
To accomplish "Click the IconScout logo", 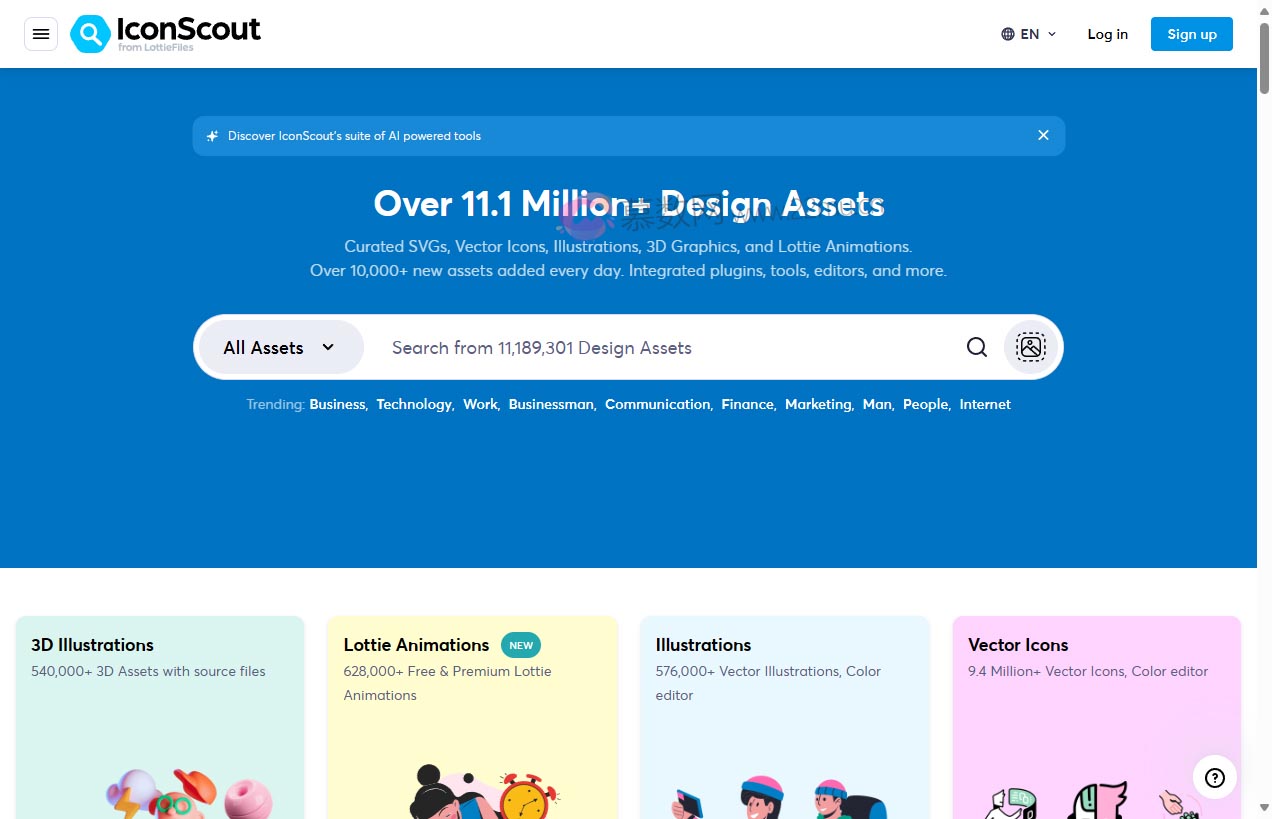I will pos(165,33).
